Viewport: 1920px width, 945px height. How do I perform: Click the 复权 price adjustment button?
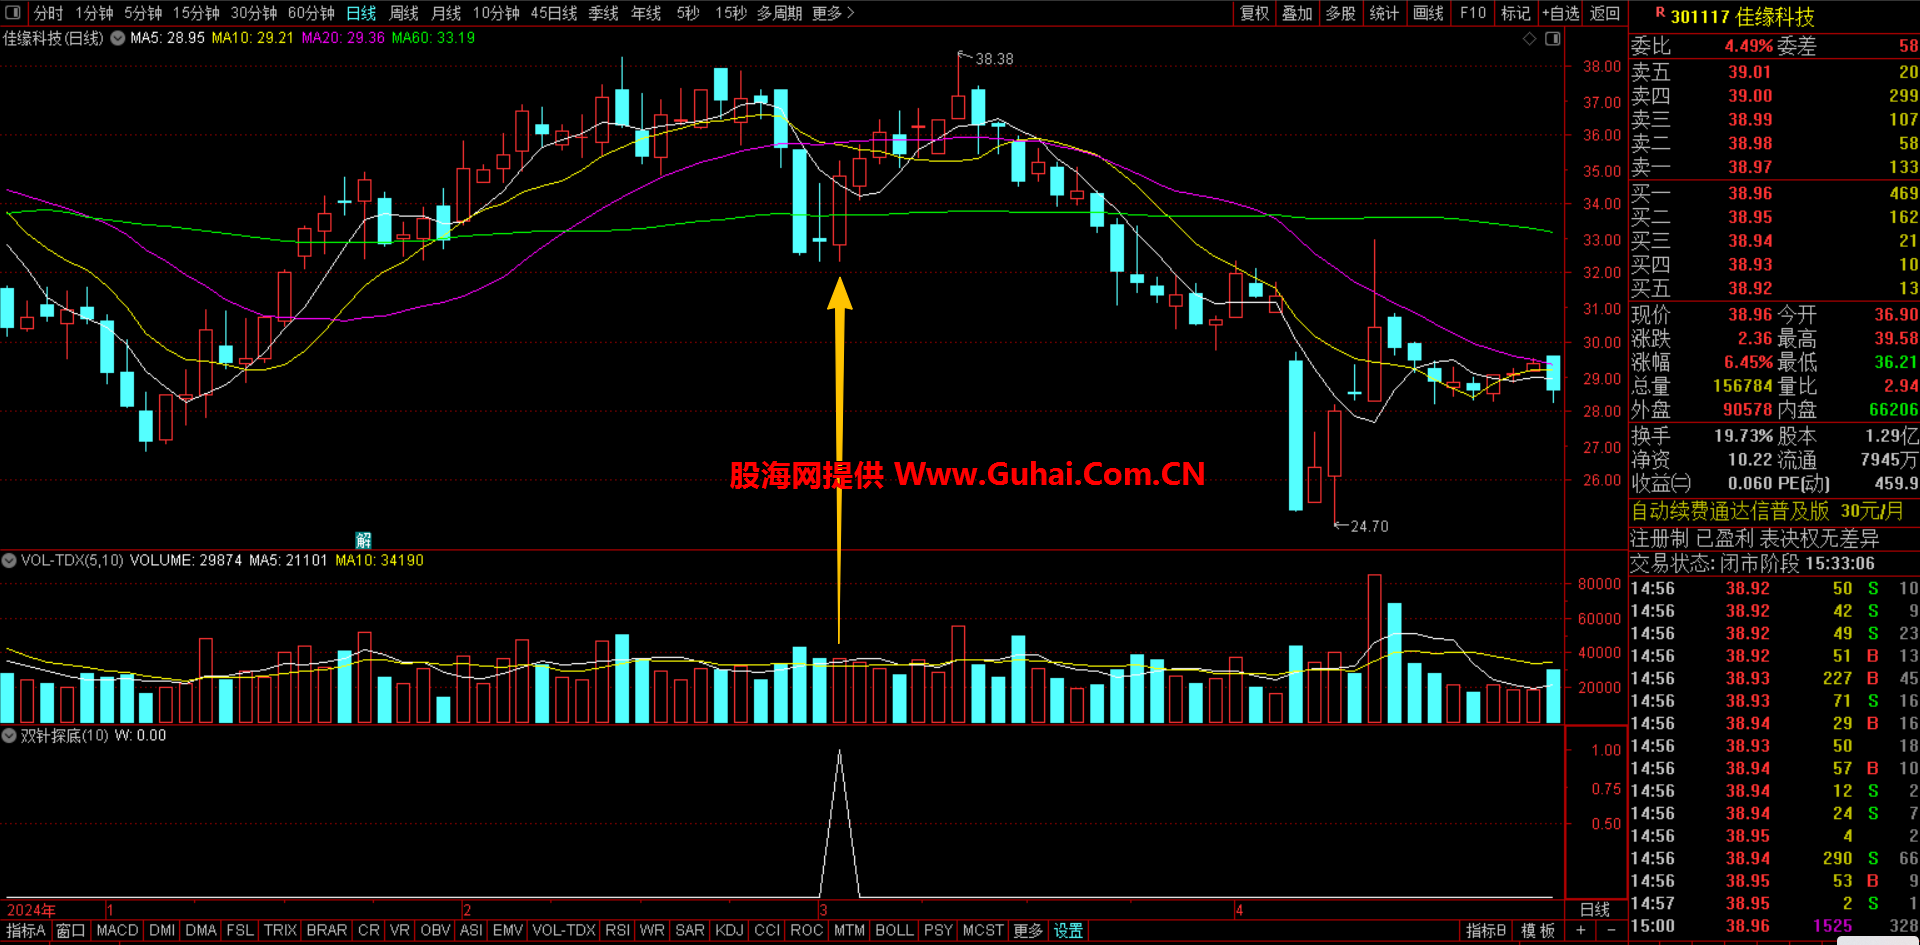tap(1255, 13)
